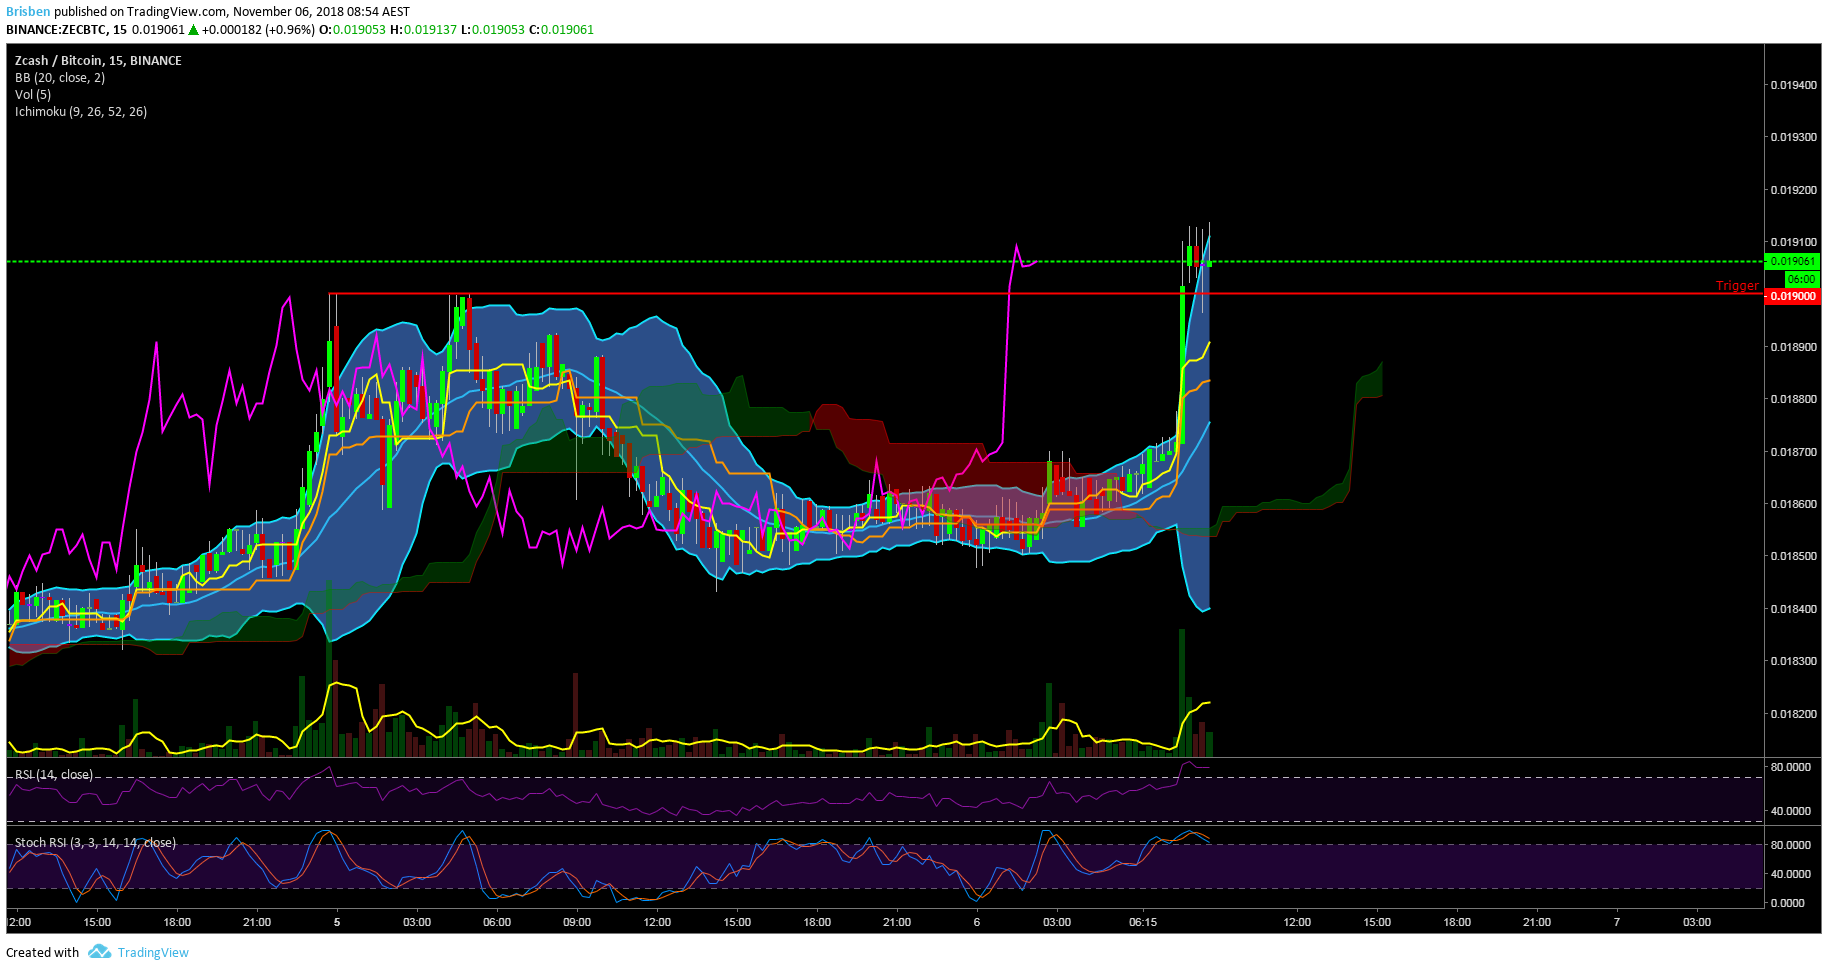This screenshot has height=970, width=1828.
Task: Click the green 0.019061 current price tag
Action: [x=1794, y=262]
